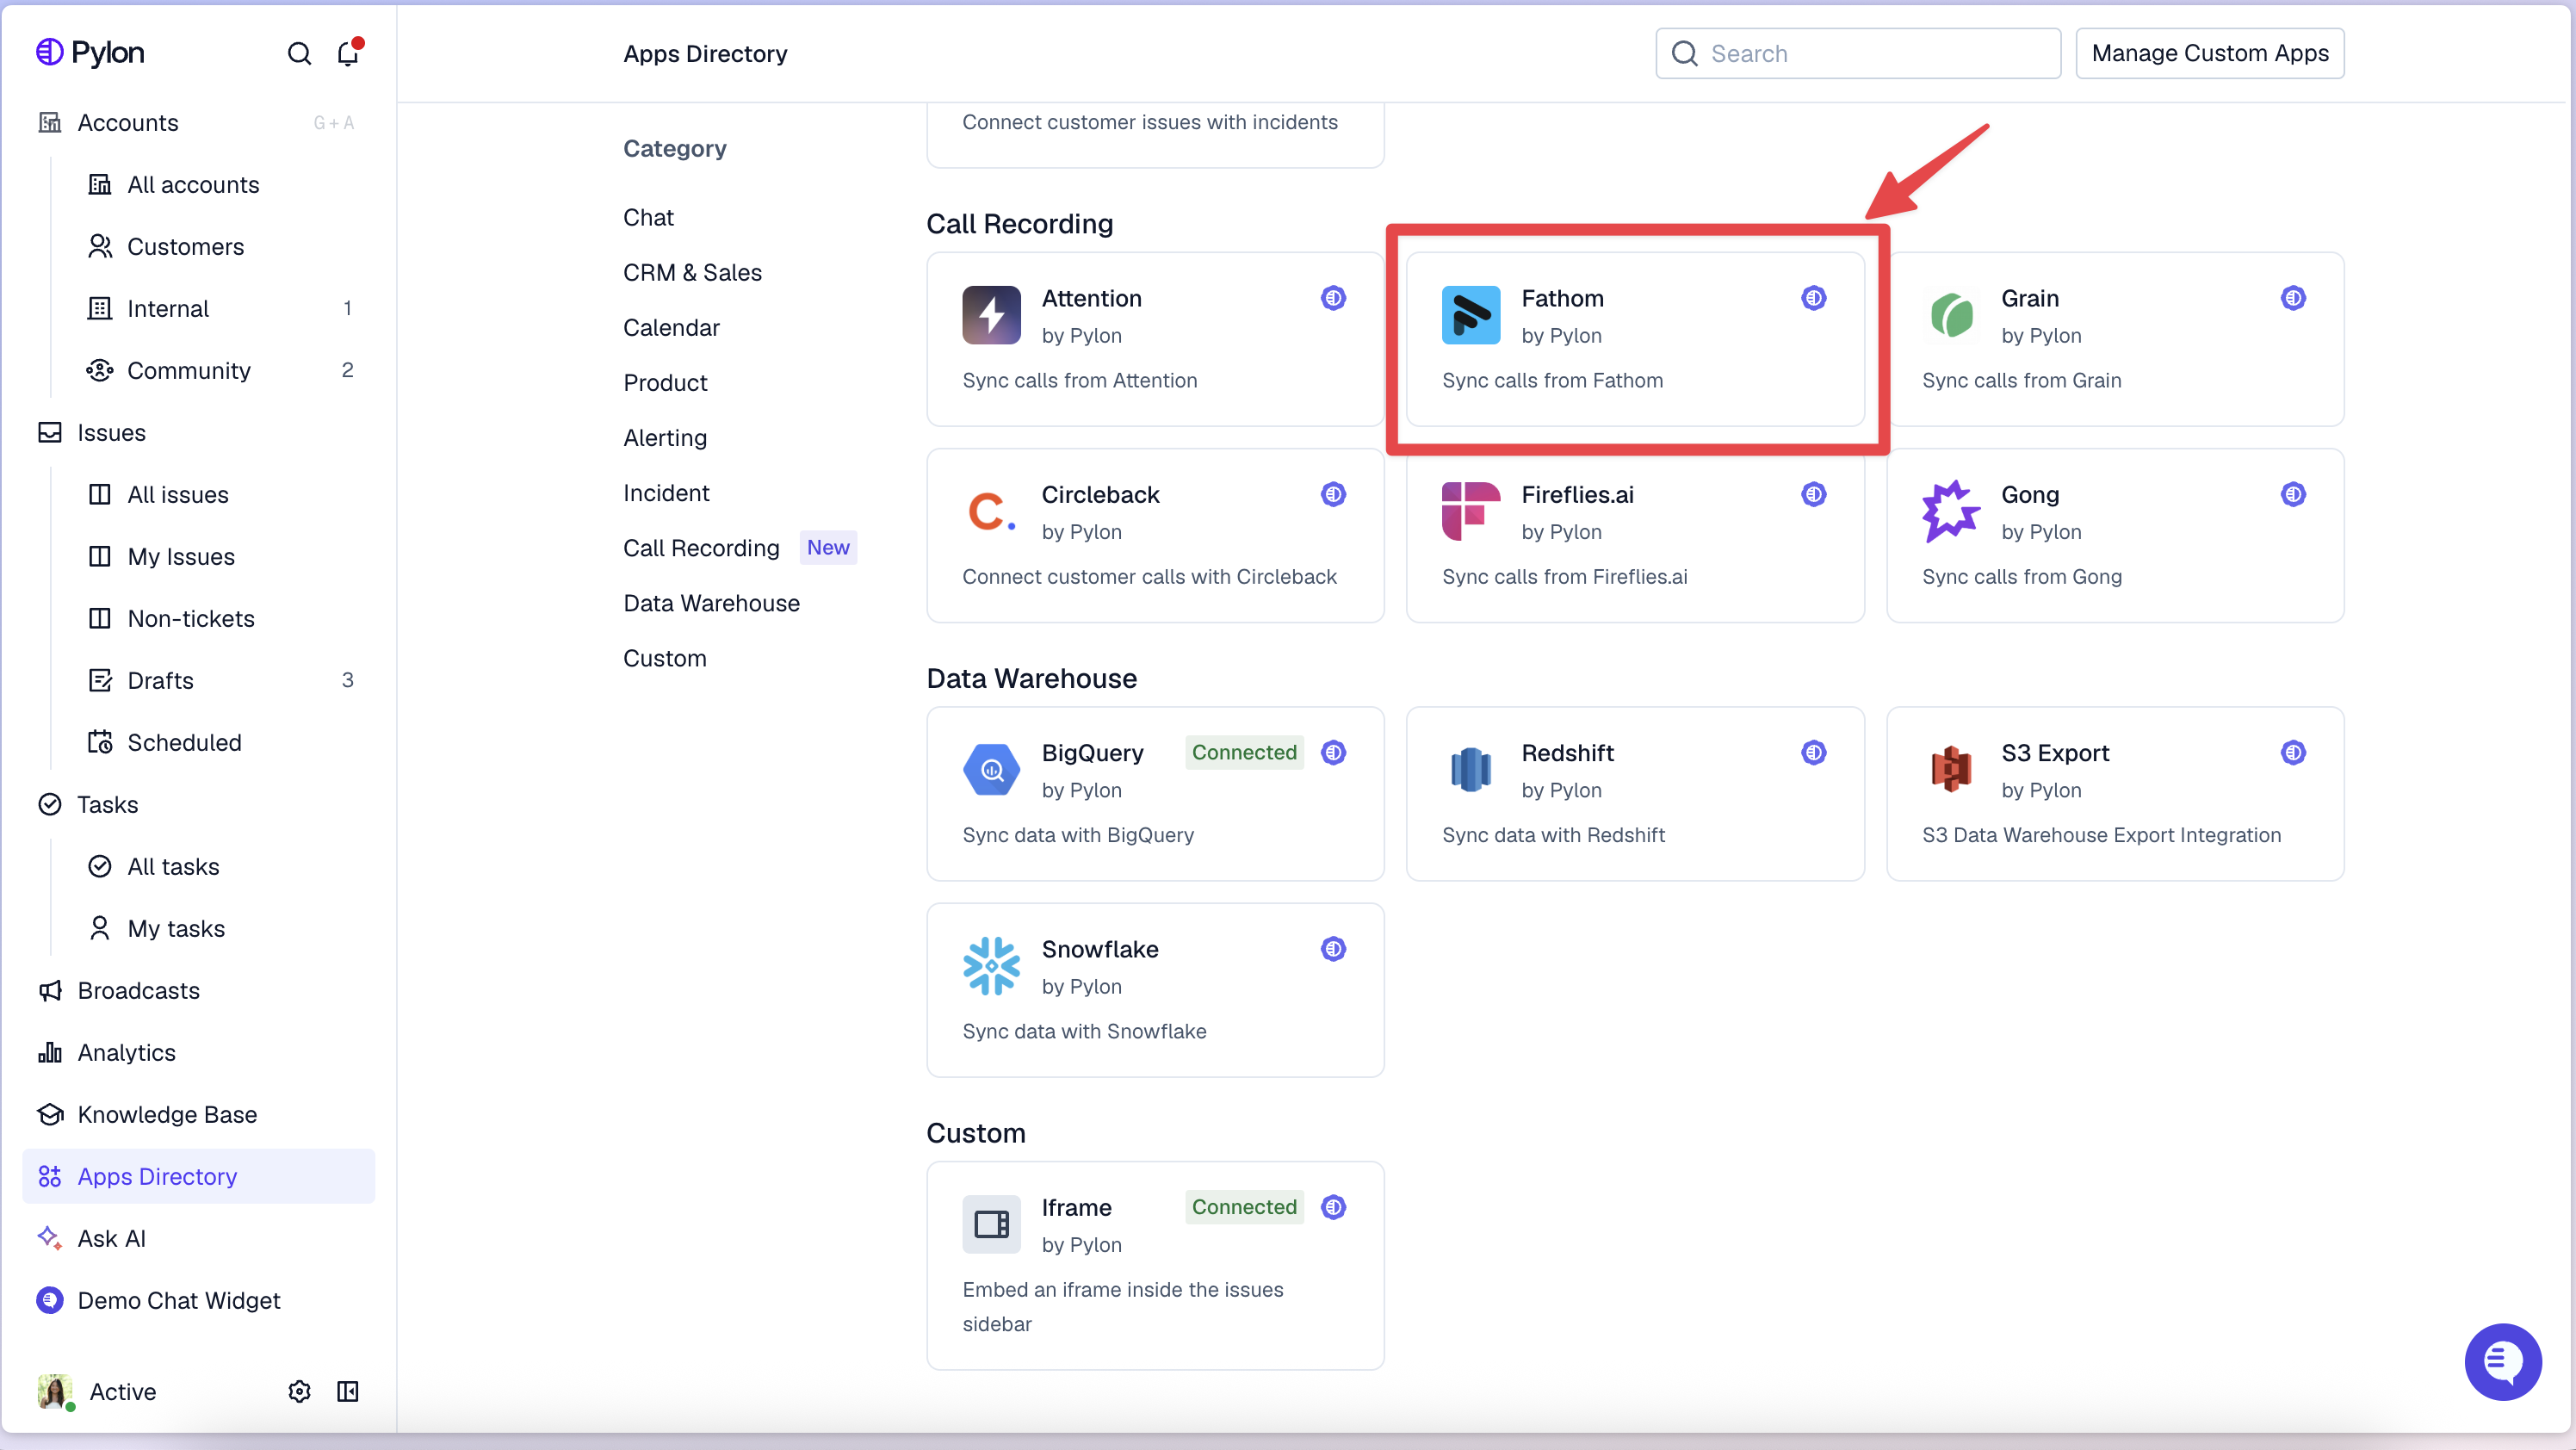
Task: Select the Call Recording category
Action: tap(701, 548)
